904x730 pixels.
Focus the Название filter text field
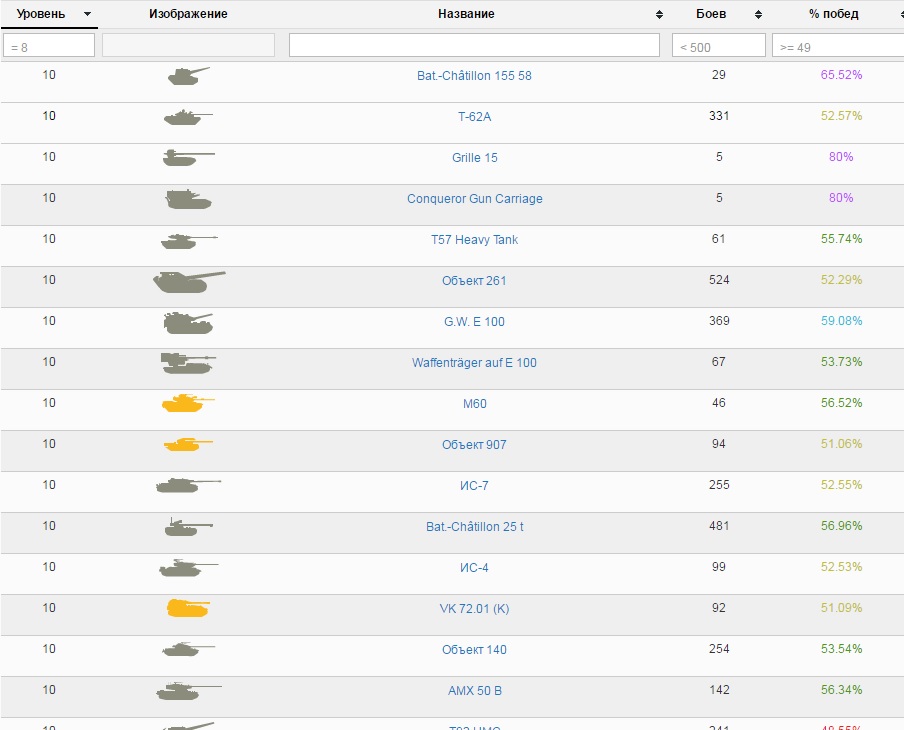coord(474,46)
